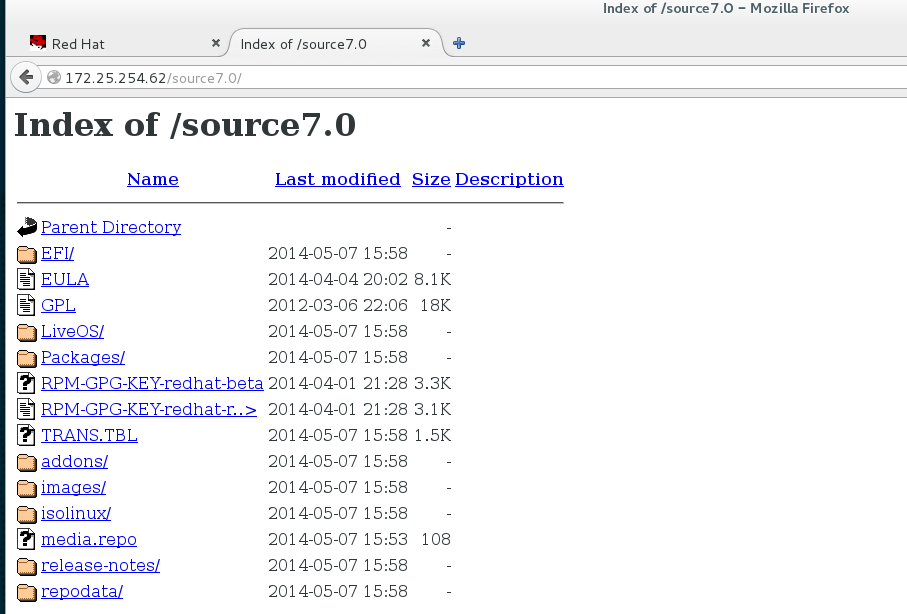
Task: Enter the isolinux/ directory link
Action: click(x=76, y=514)
